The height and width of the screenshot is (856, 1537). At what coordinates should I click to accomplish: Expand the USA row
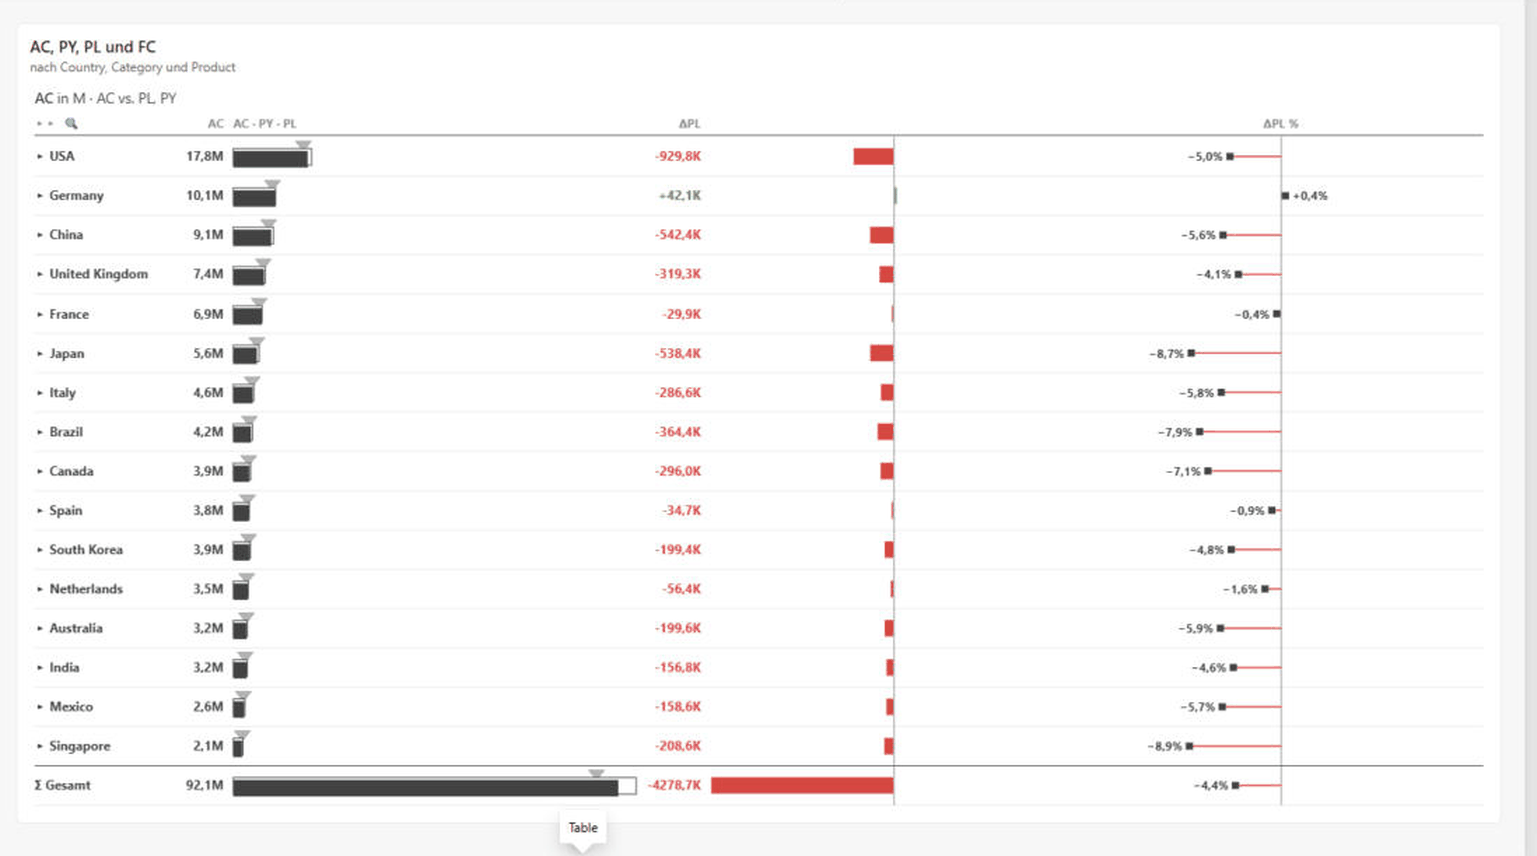pyautogui.click(x=40, y=156)
